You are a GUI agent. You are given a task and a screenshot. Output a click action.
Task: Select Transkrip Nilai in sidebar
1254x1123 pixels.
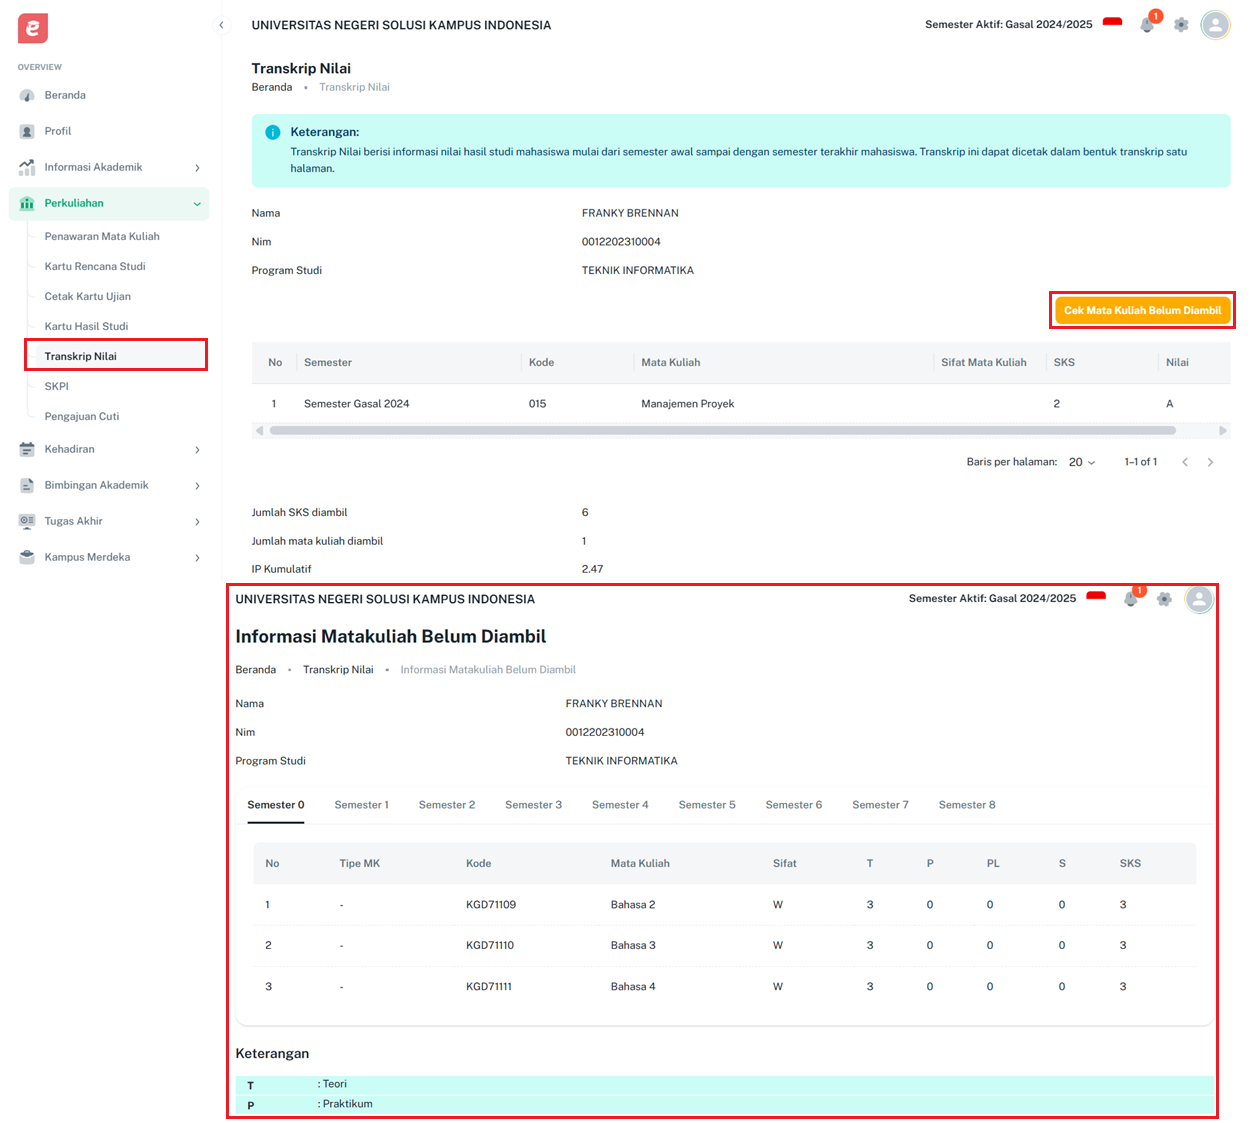click(116, 355)
